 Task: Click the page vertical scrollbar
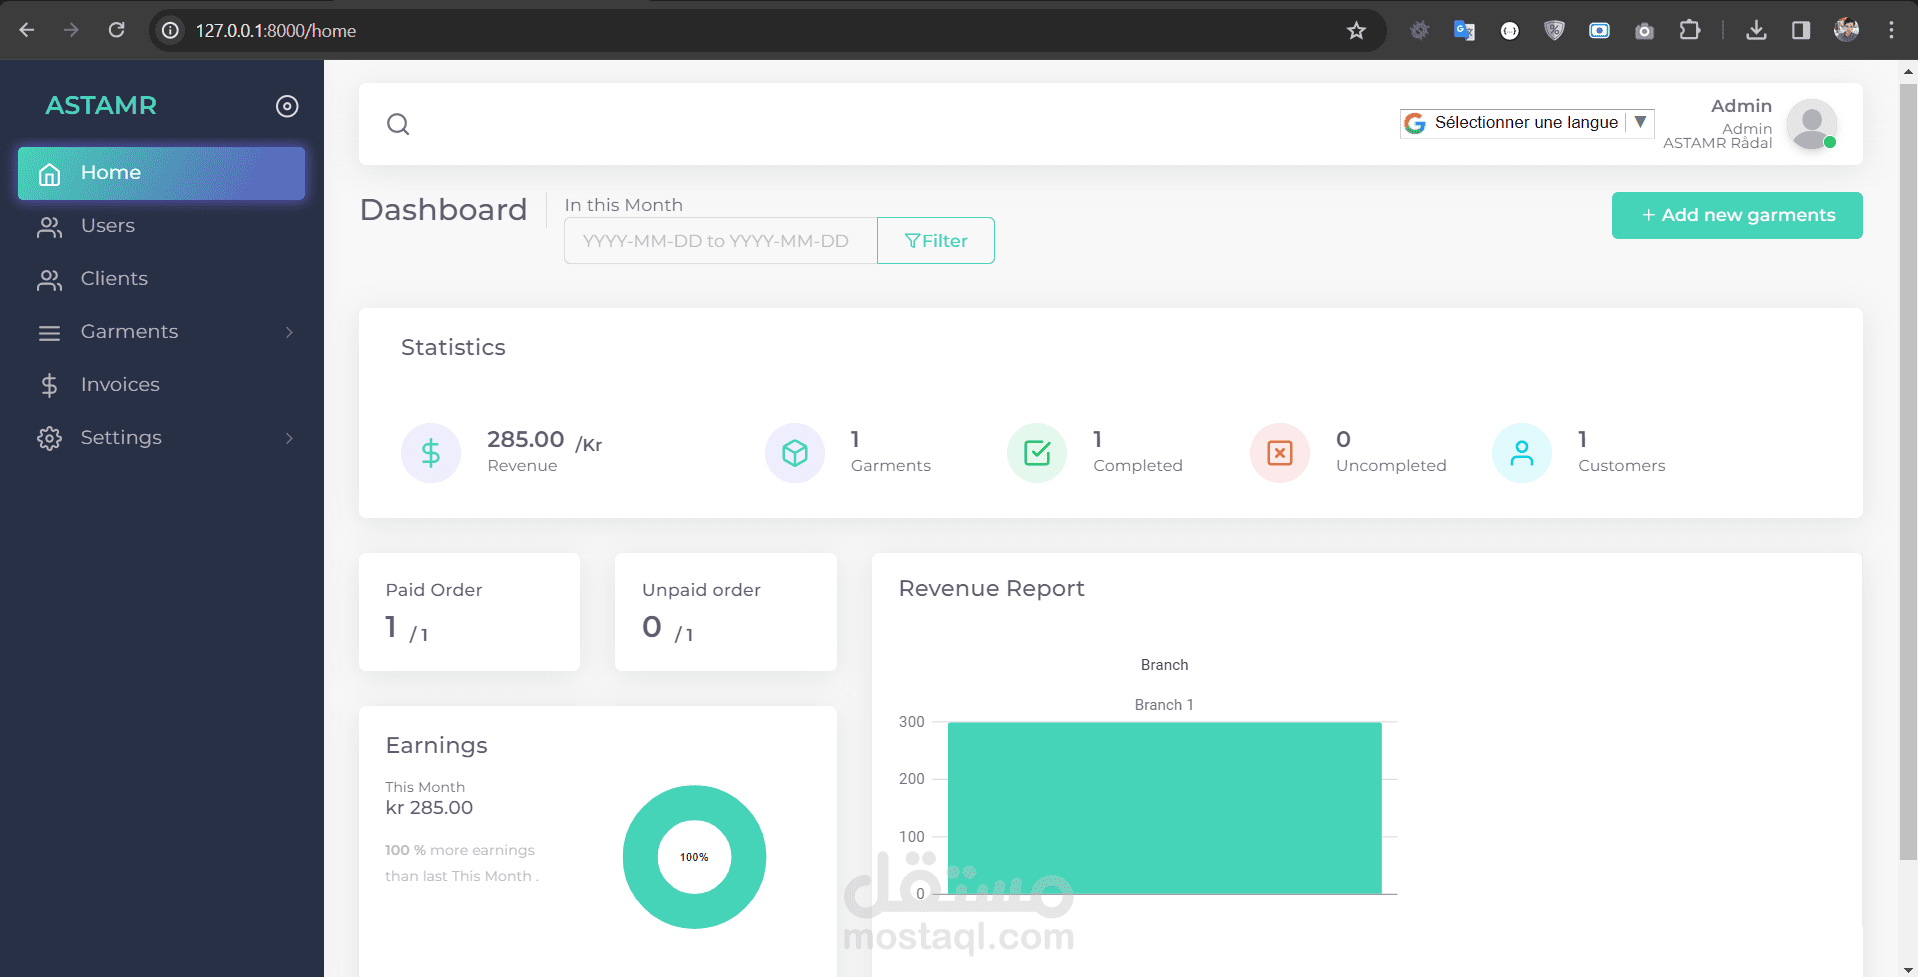click(1908, 471)
